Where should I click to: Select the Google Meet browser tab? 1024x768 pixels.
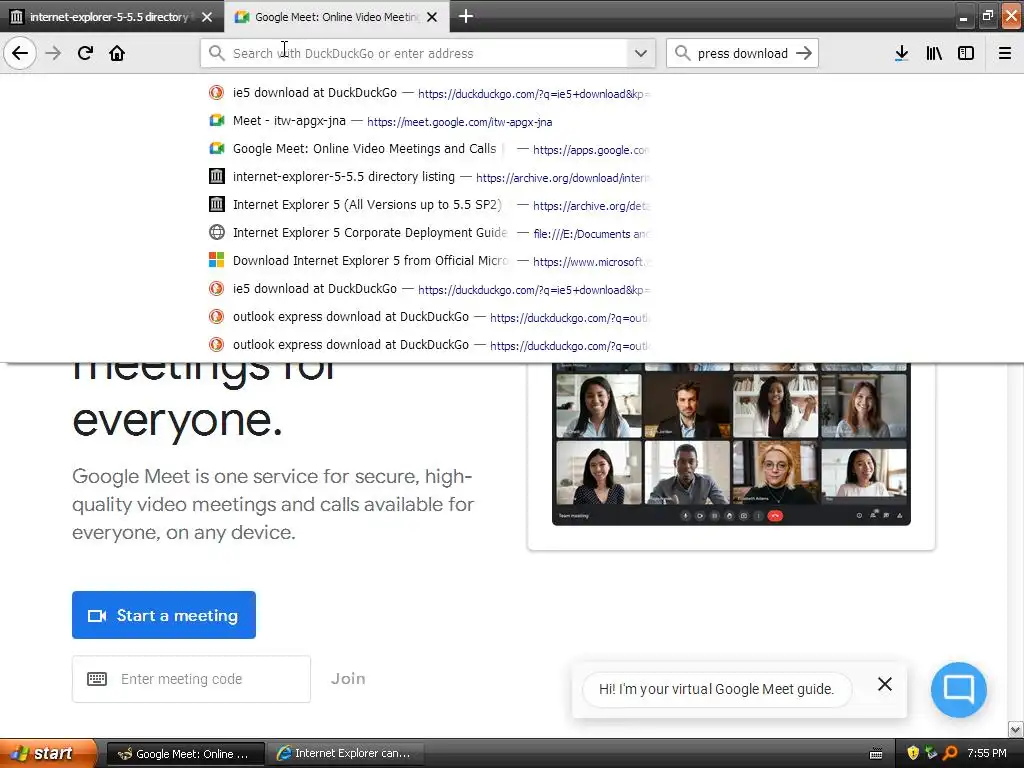336,17
